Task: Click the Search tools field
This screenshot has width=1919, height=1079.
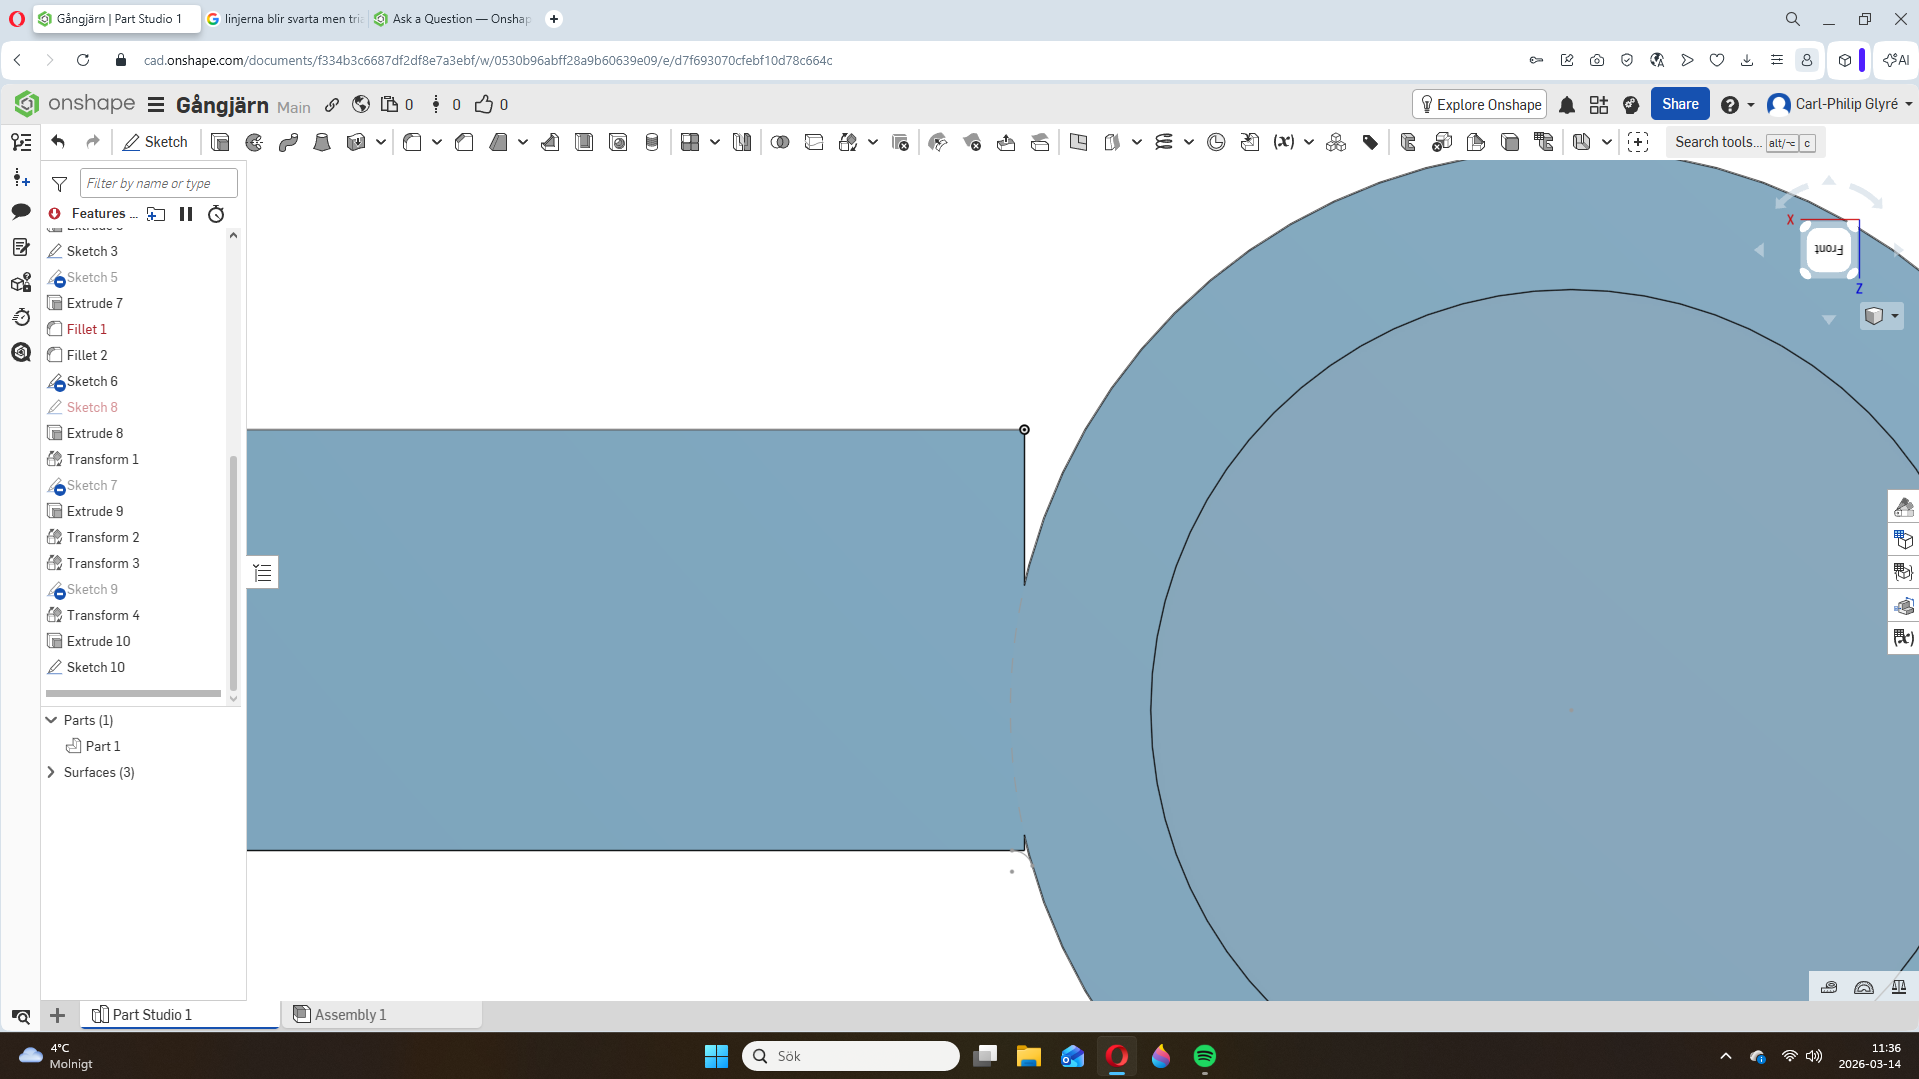Action: coord(1745,142)
